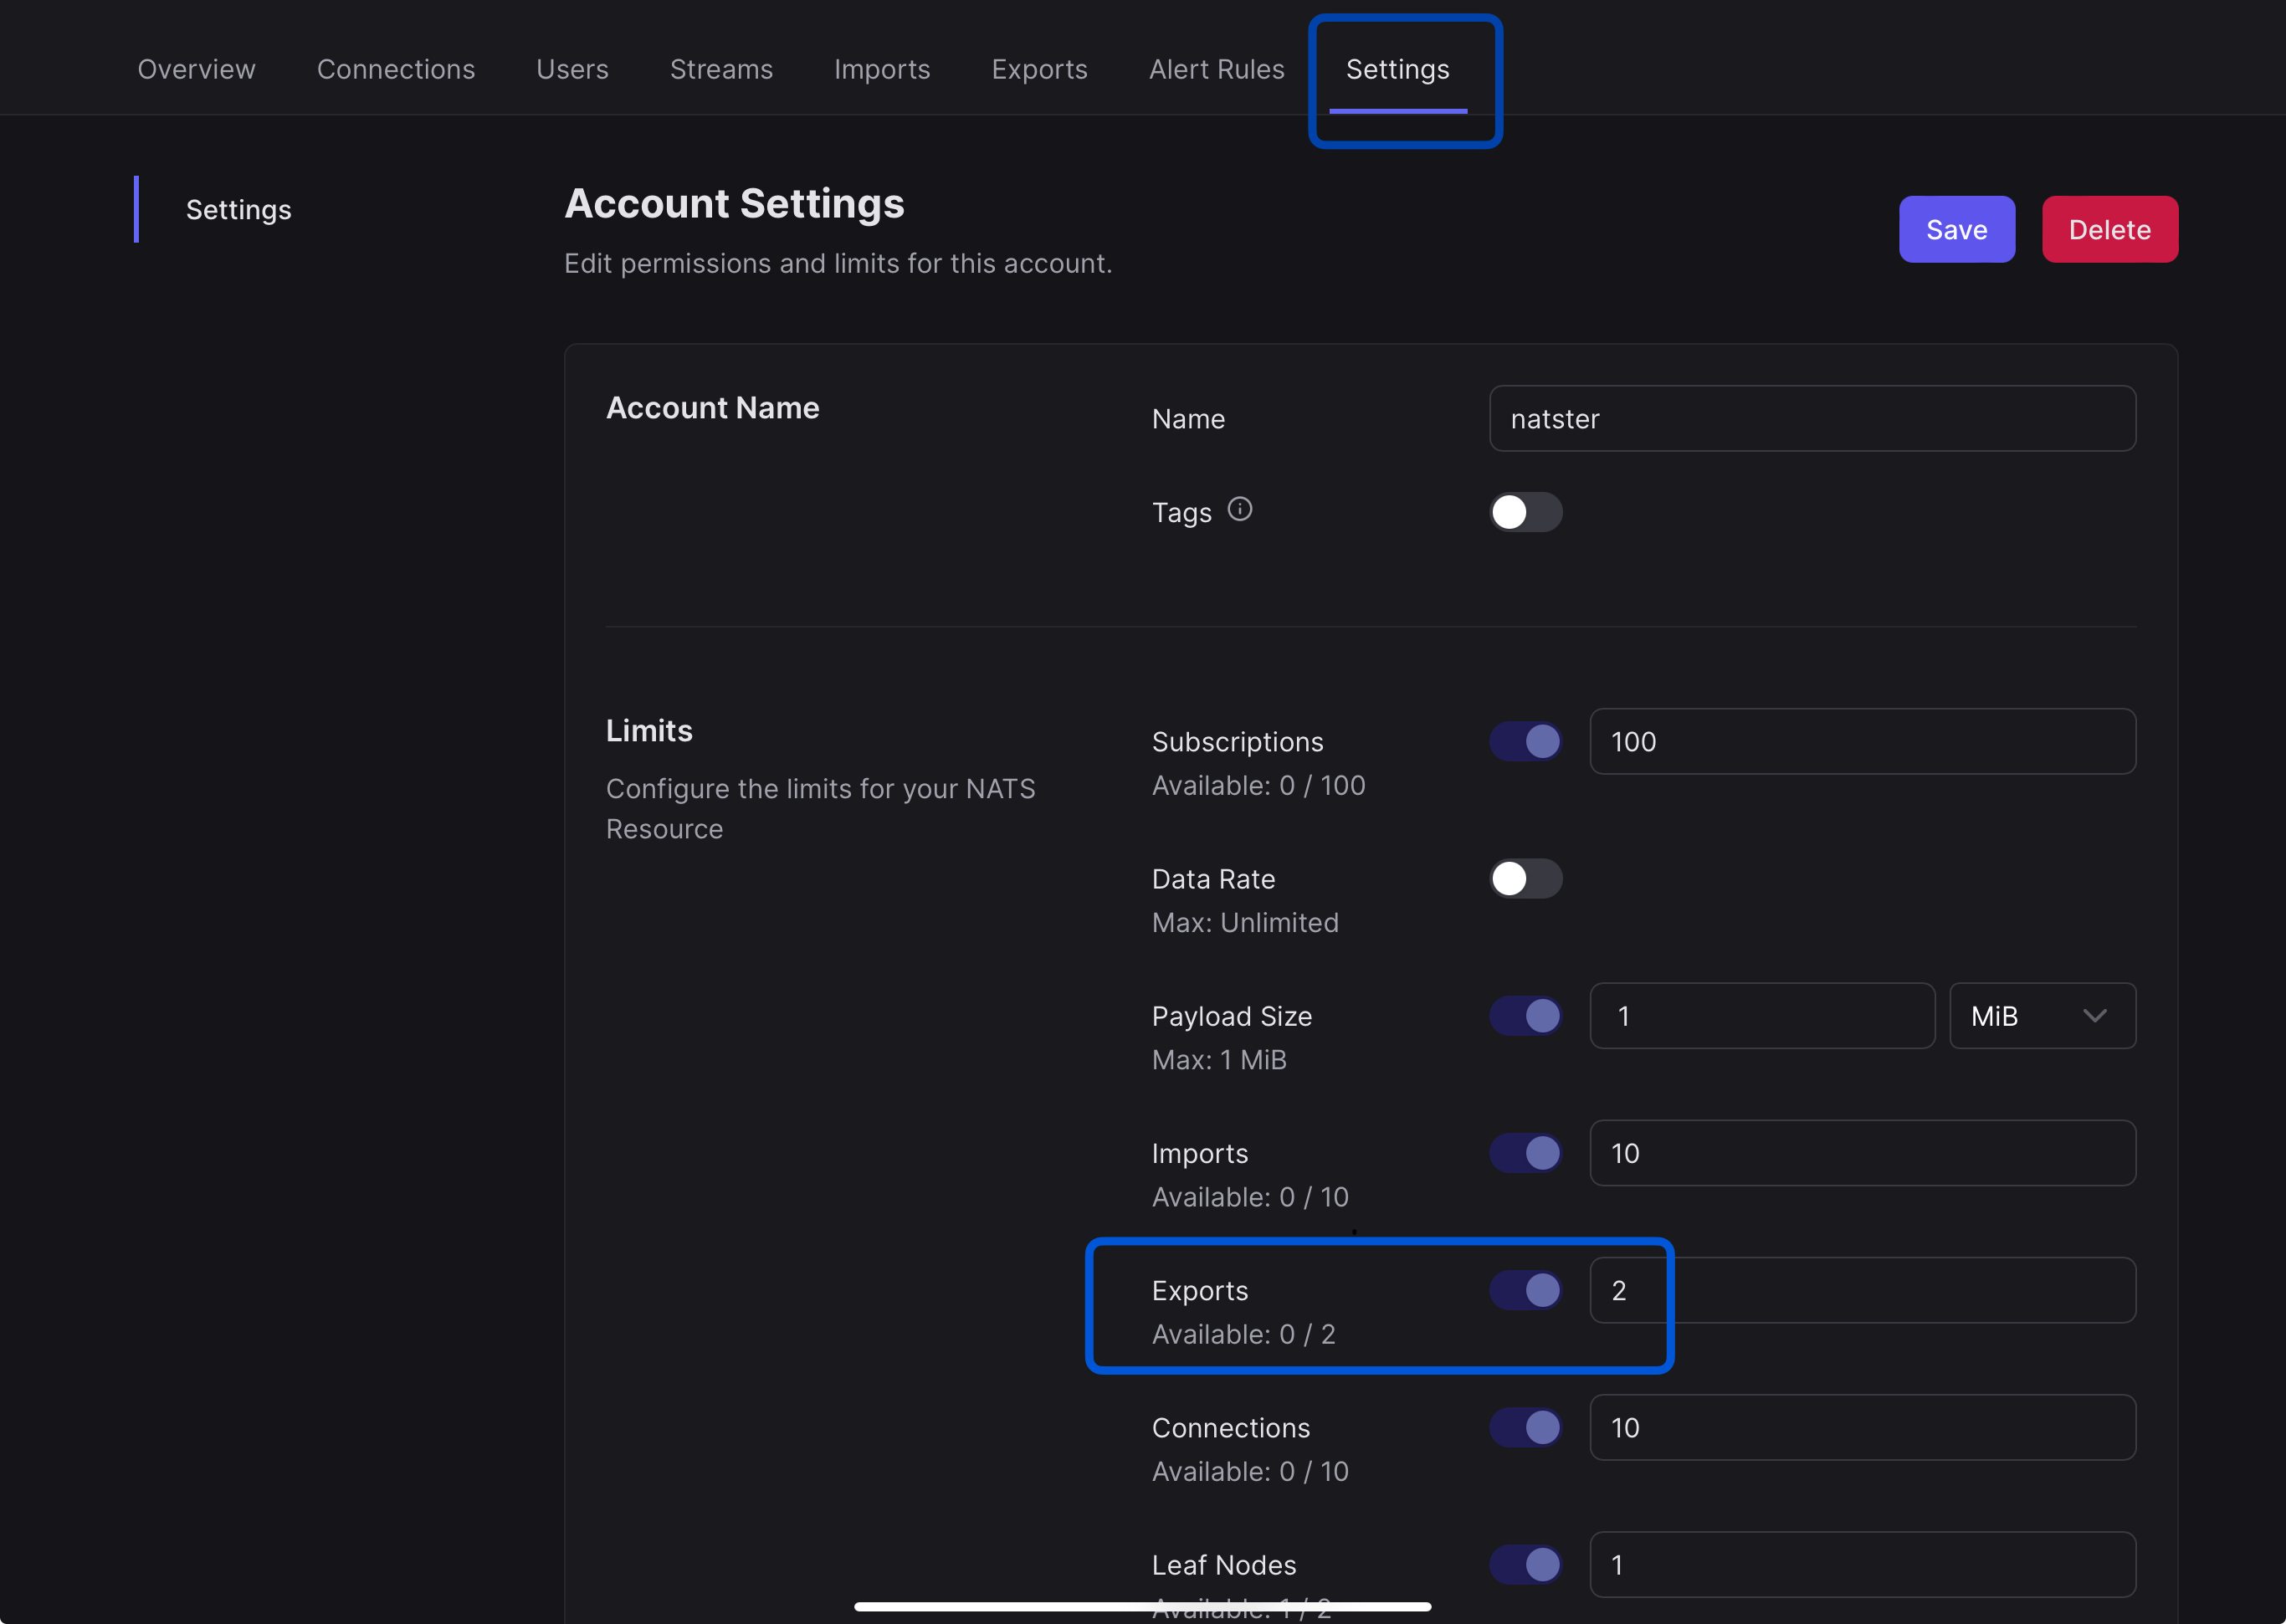Go to the Users tab
The height and width of the screenshot is (1624, 2286).
tap(572, 69)
